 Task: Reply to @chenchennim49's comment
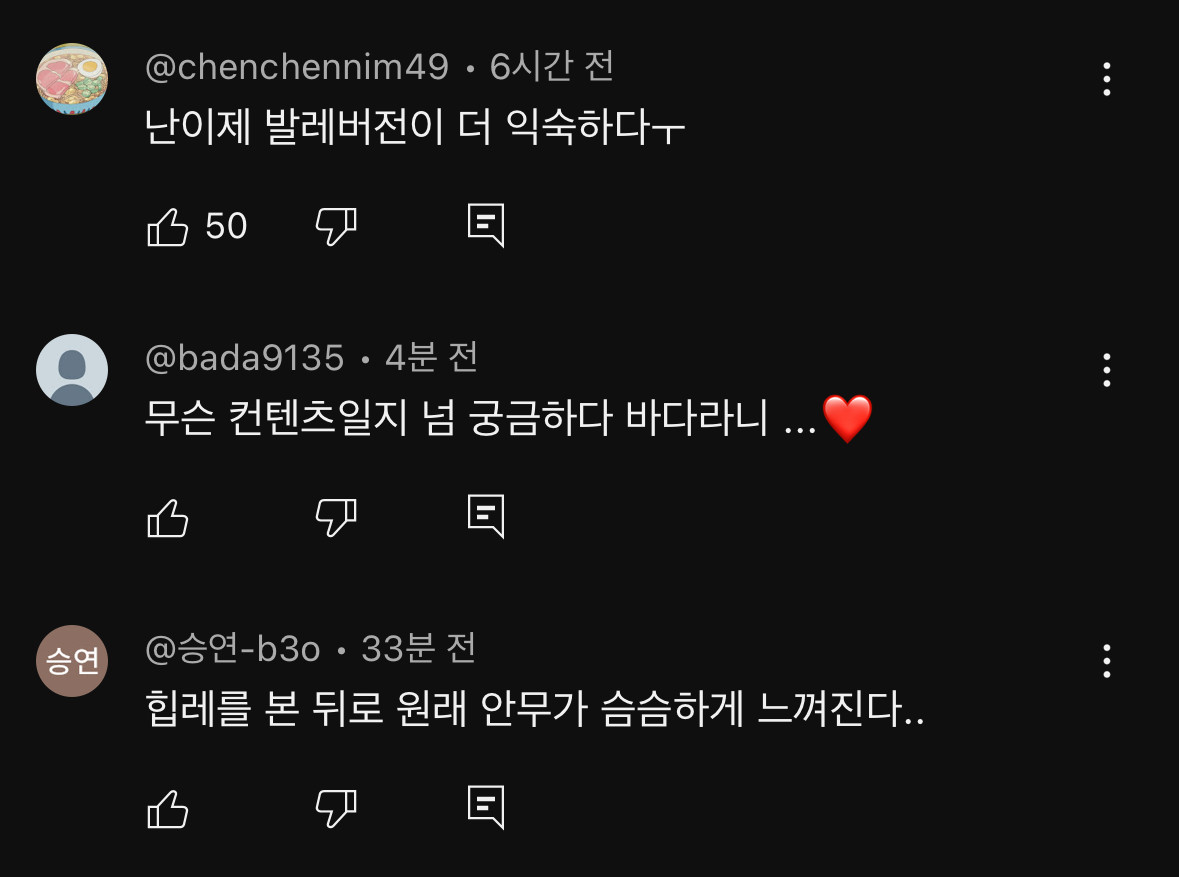pos(486,227)
